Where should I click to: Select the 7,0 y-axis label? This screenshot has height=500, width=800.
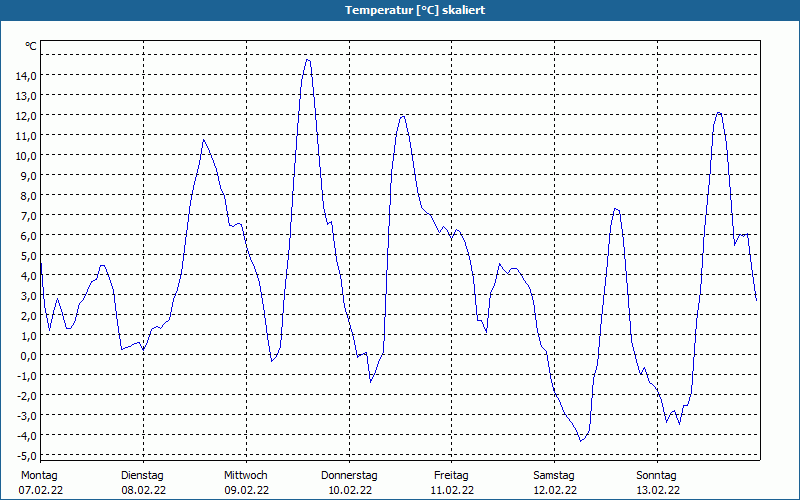pyautogui.click(x=29, y=215)
